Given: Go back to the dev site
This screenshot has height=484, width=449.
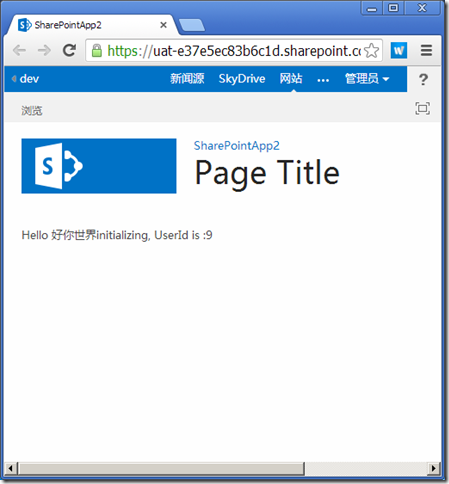Looking at the screenshot, I should coord(26,79).
